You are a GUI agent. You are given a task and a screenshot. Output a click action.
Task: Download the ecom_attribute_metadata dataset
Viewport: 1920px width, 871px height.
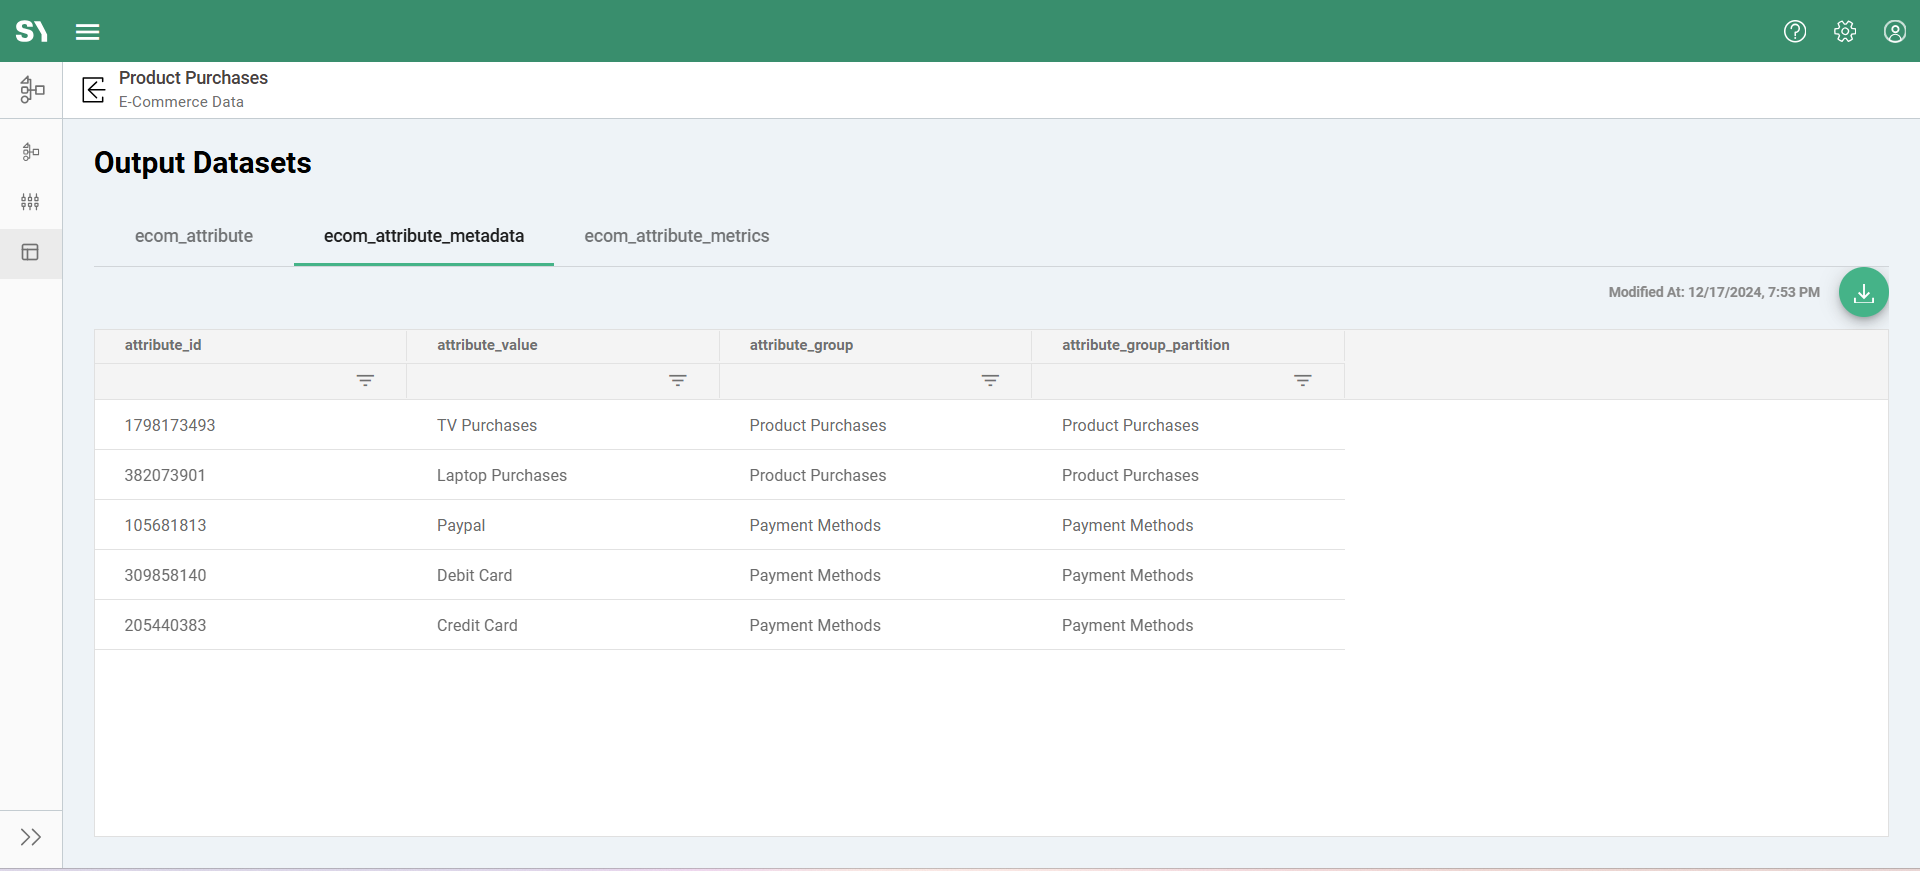coord(1863,293)
